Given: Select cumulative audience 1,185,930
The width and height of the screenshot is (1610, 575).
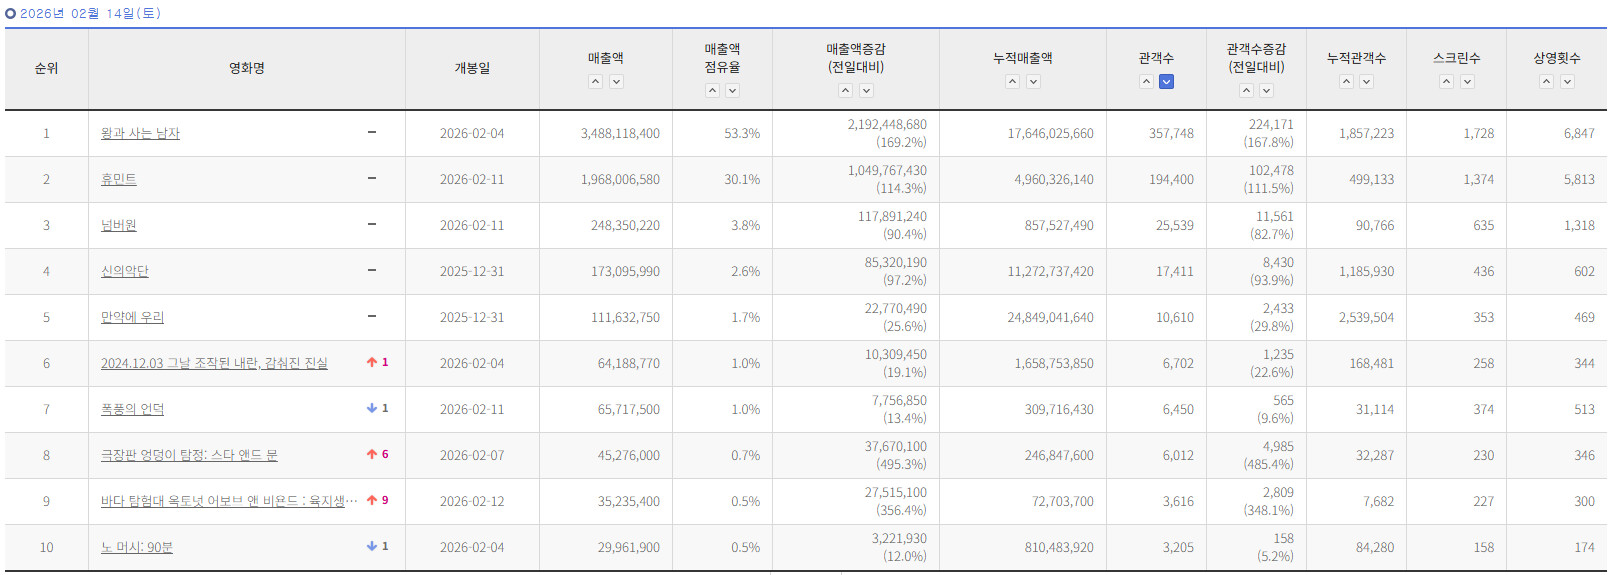Looking at the screenshot, I should click(1366, 271).
